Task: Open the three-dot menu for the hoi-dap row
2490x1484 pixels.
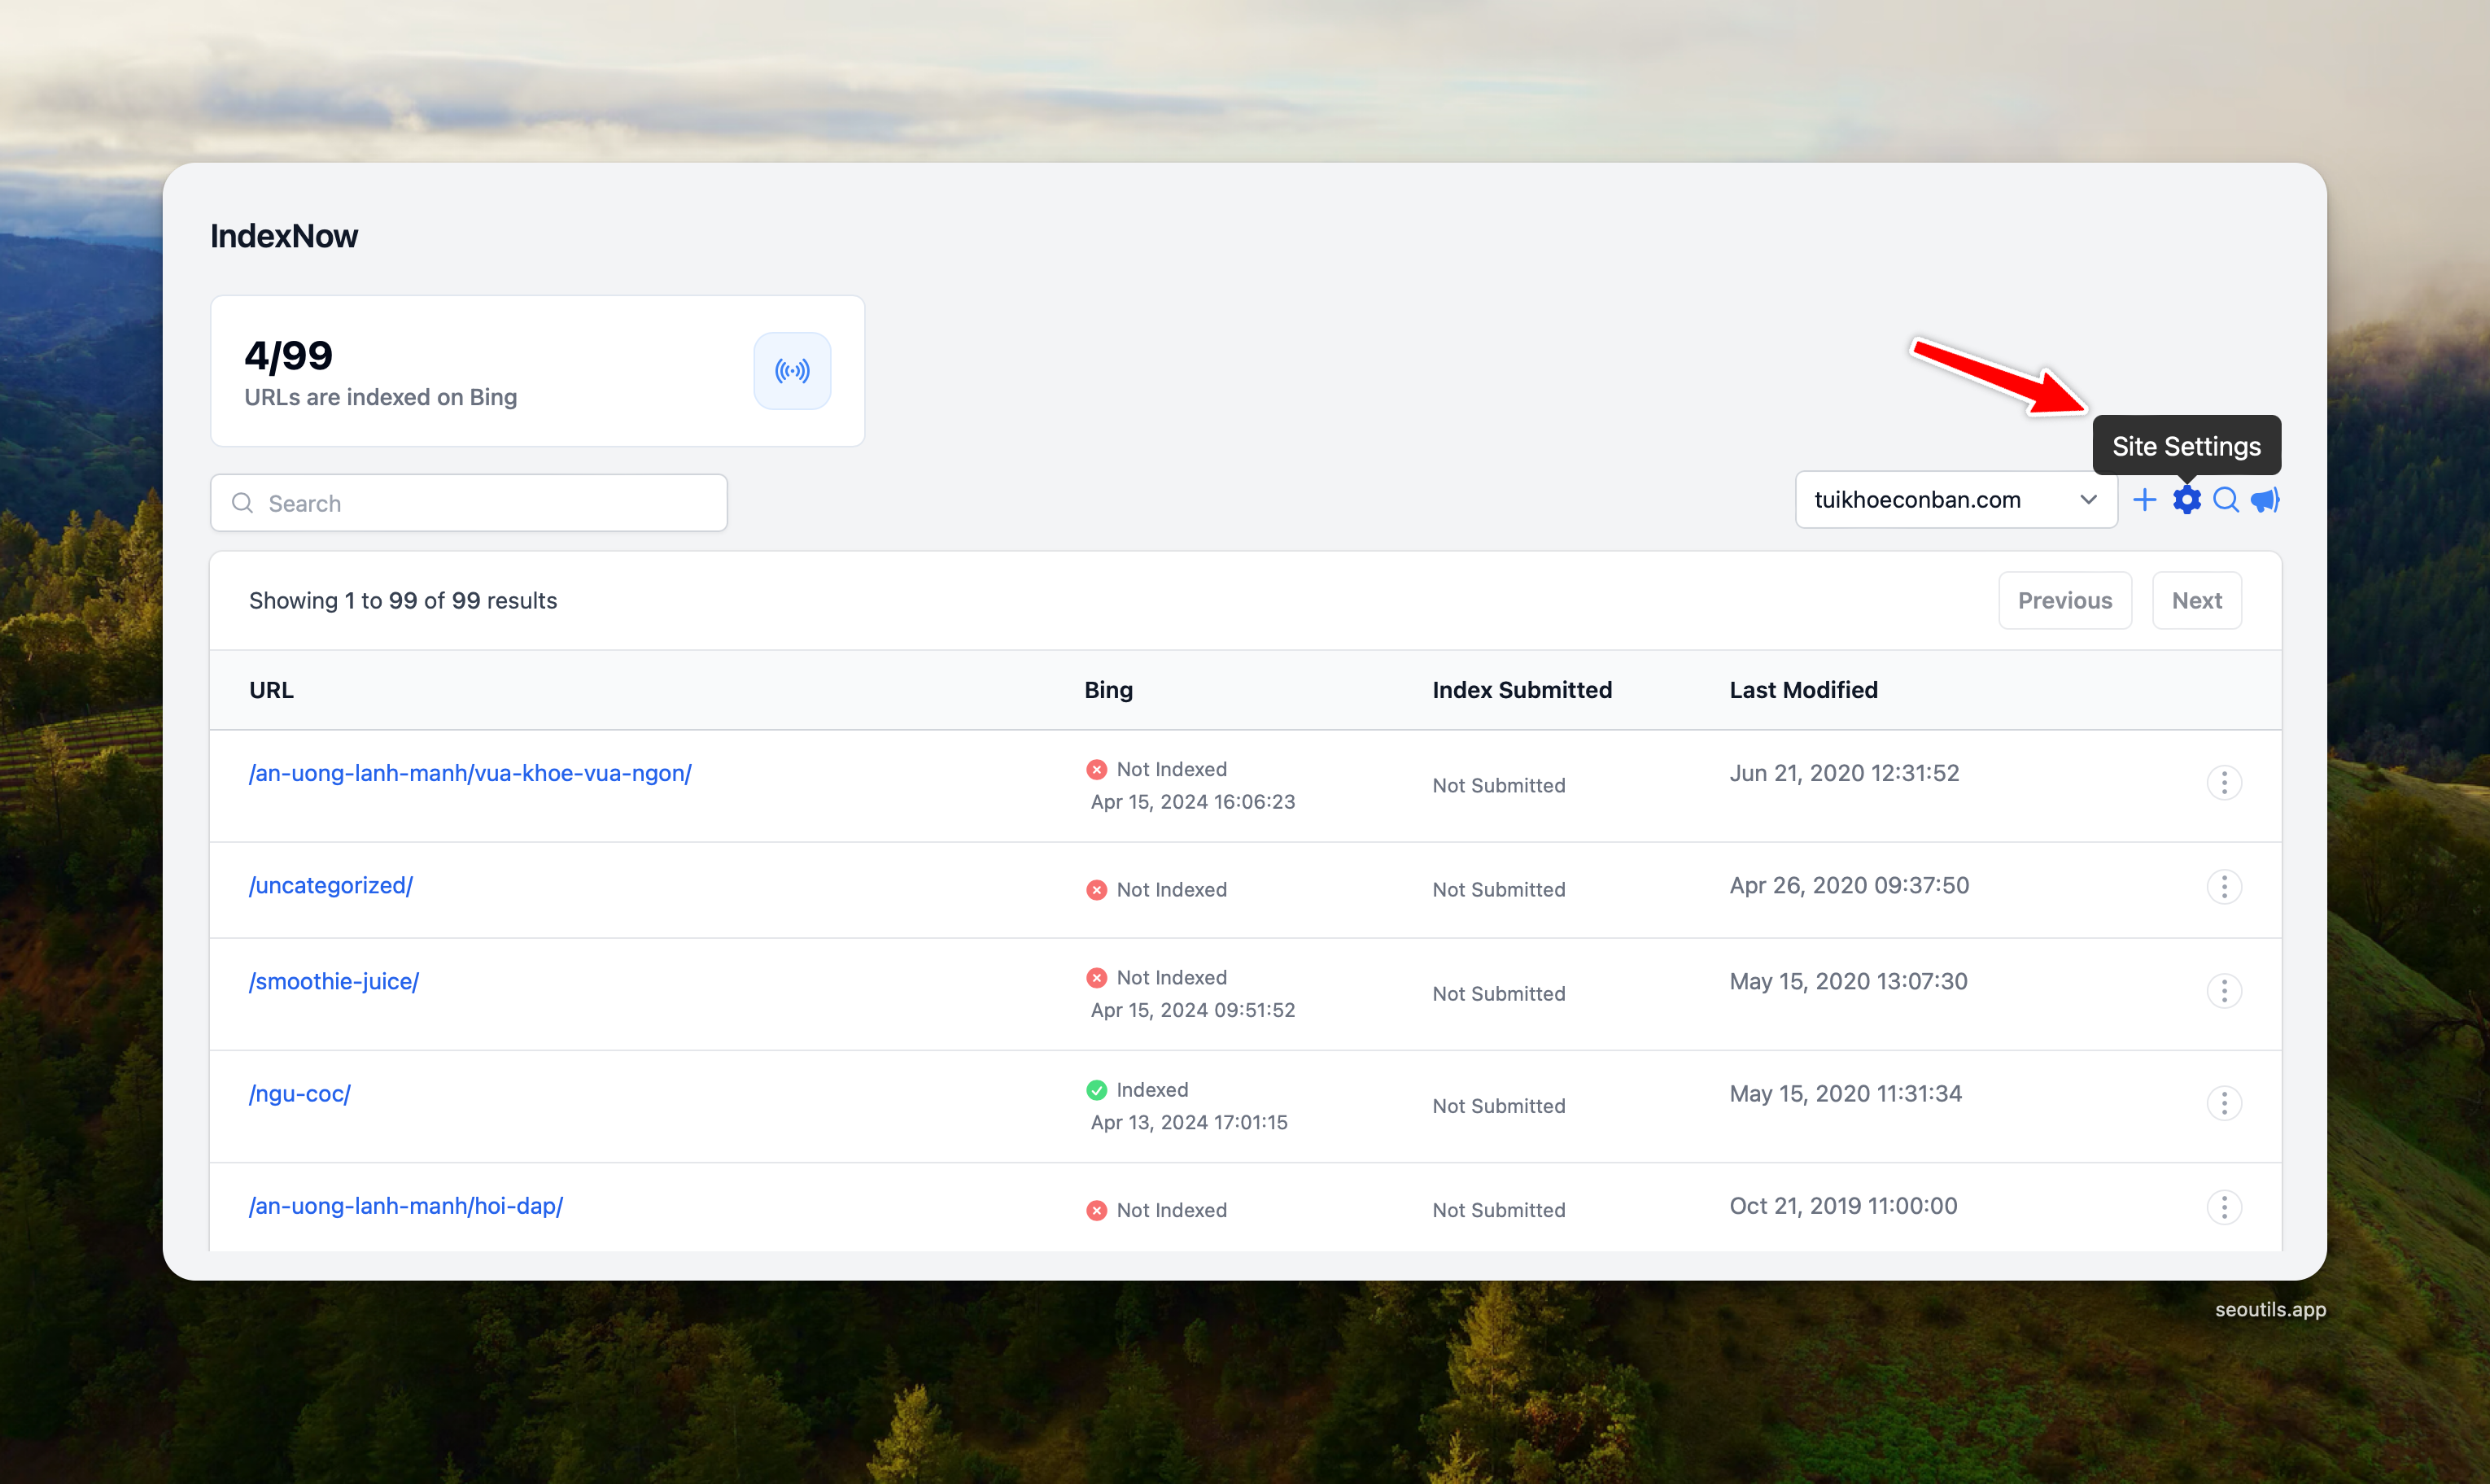Action: tap(2224, 1207)
